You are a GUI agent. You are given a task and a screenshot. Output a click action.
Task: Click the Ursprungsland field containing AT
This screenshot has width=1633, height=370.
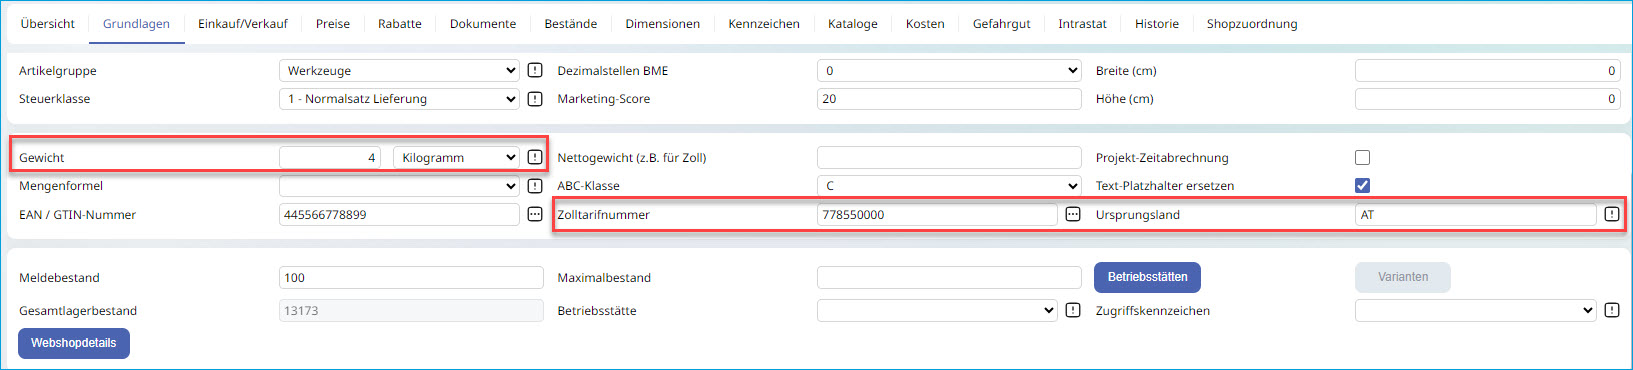tap(1476, 214)
